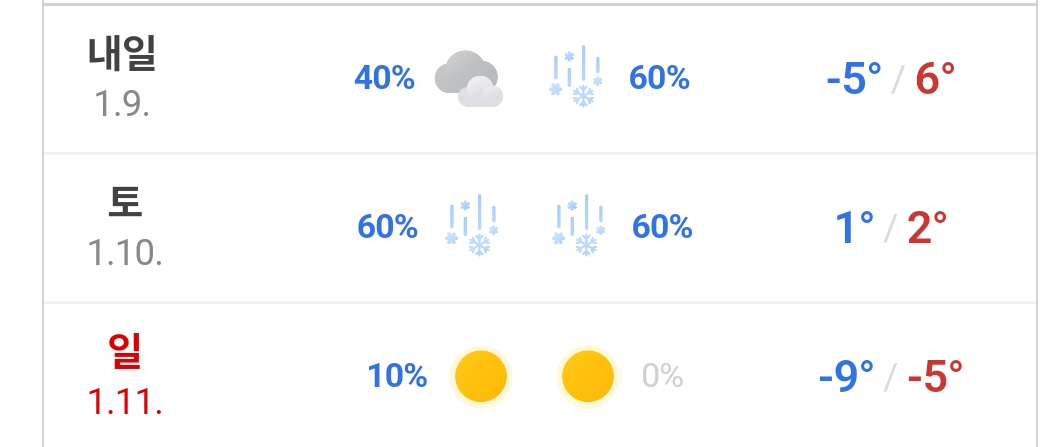Click tomorrow's 40% morning precipitation value
This screenshot has height=447, width=1057.
(384, 78)
